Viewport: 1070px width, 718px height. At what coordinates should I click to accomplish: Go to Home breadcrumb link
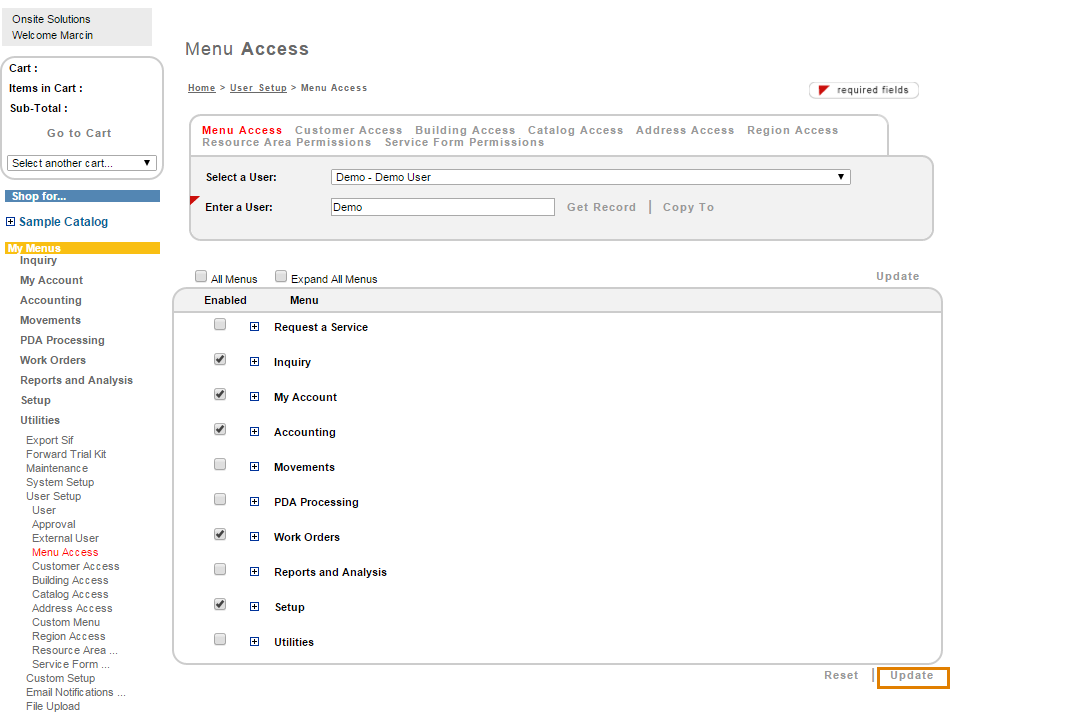click(201, 88)
